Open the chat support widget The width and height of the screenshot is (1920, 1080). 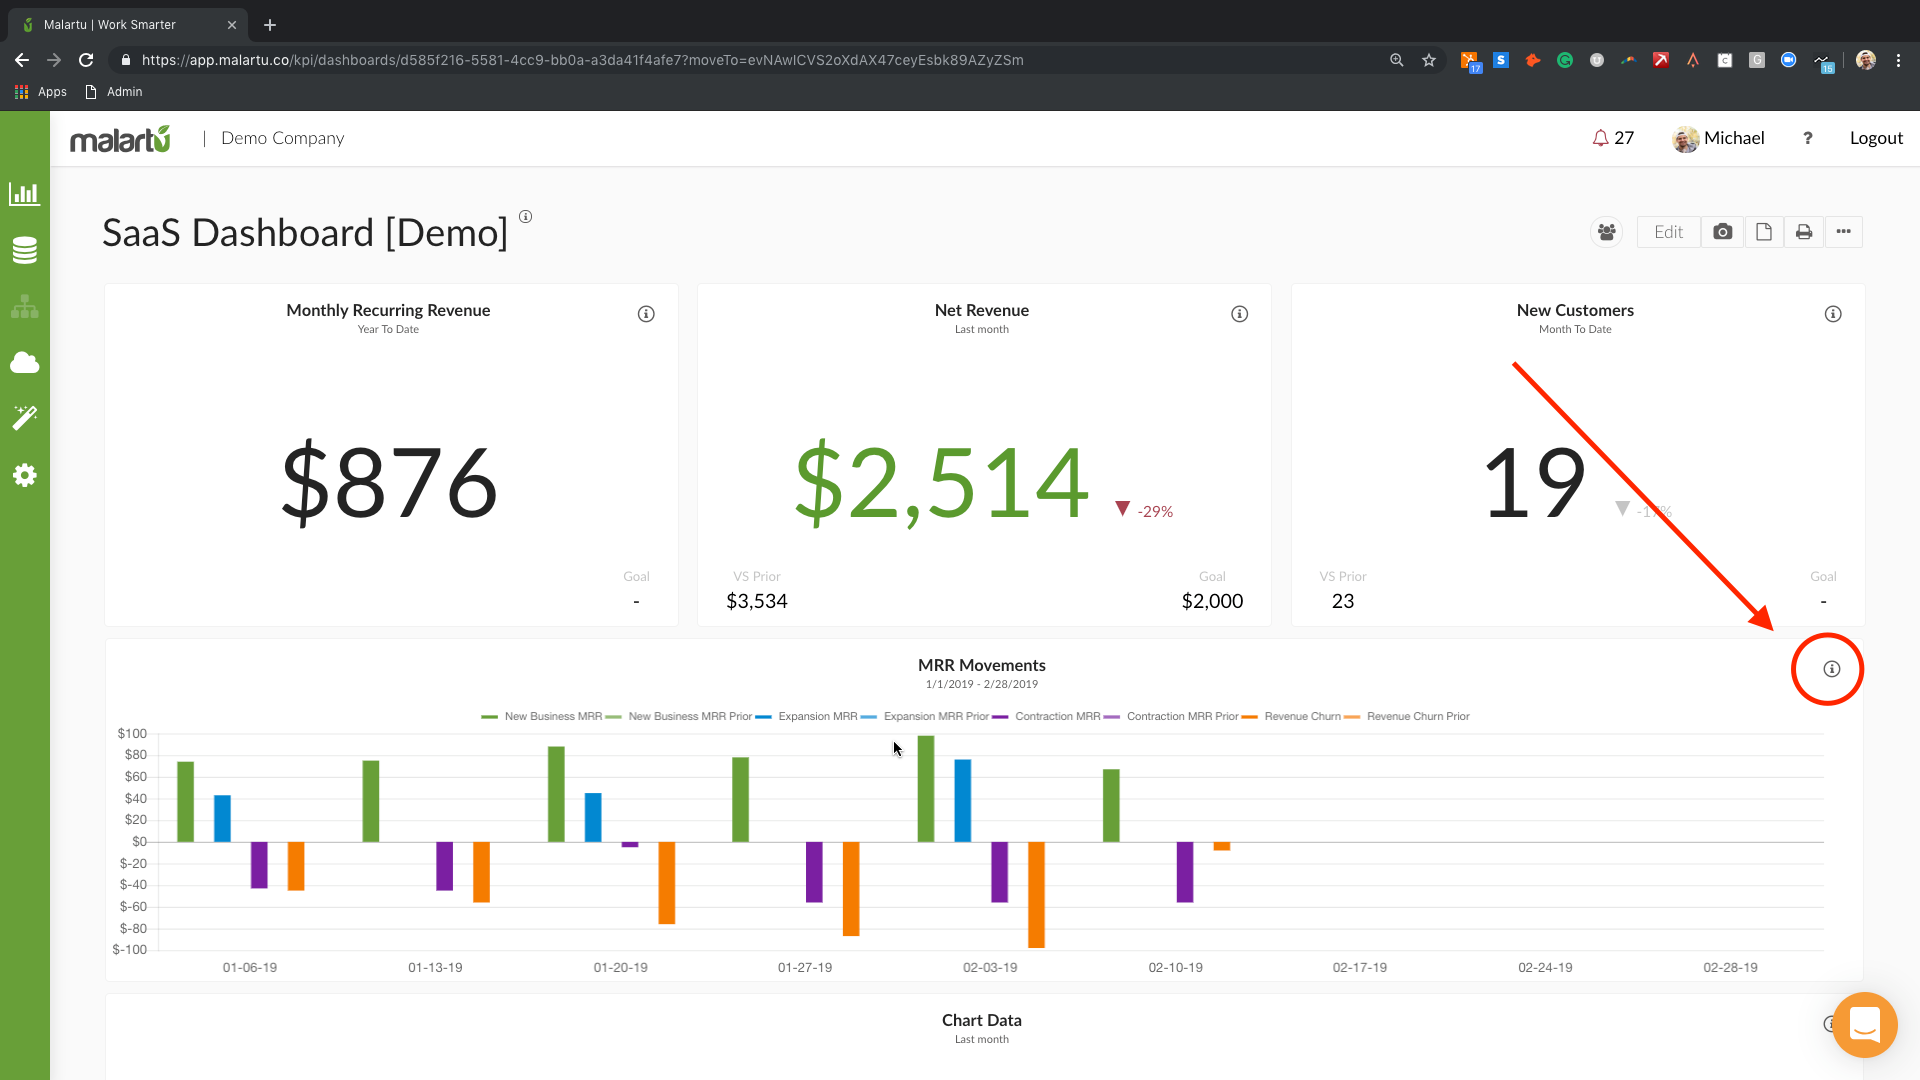tap(1865, 1025)
